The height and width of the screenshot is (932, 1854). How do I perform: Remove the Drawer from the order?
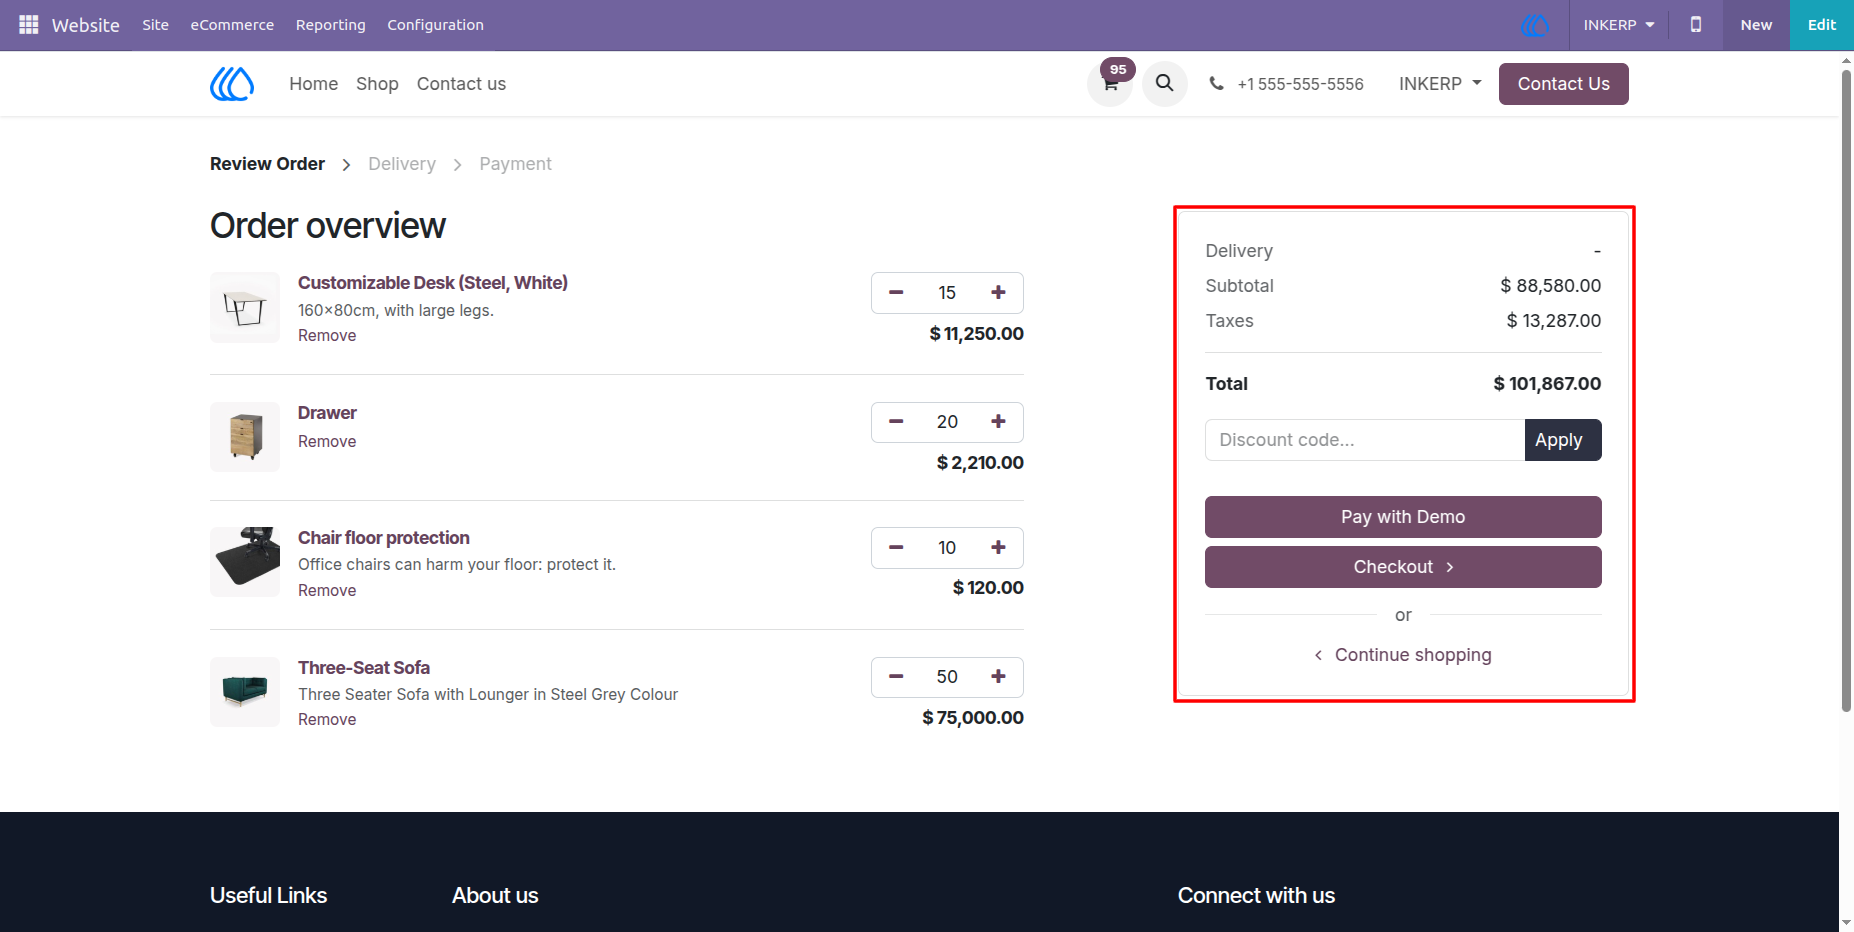327,442
